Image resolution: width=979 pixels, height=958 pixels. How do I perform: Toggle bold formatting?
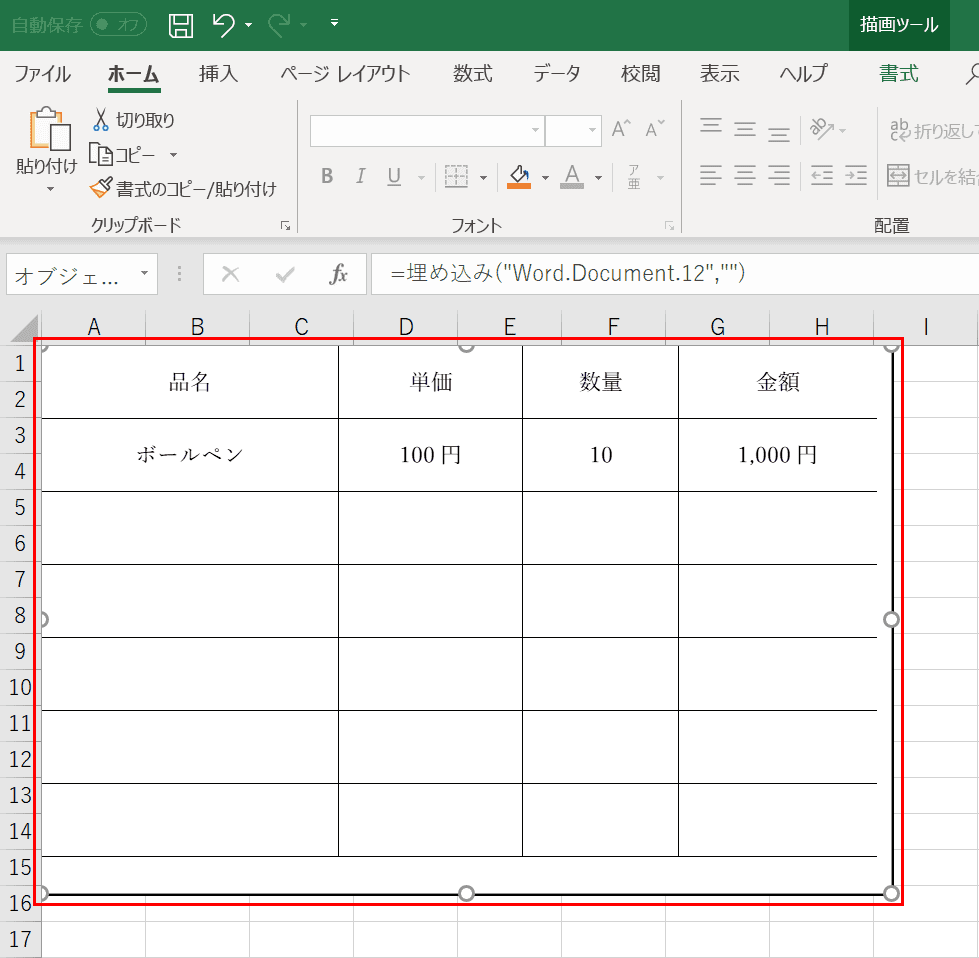(x=327, y=177)
